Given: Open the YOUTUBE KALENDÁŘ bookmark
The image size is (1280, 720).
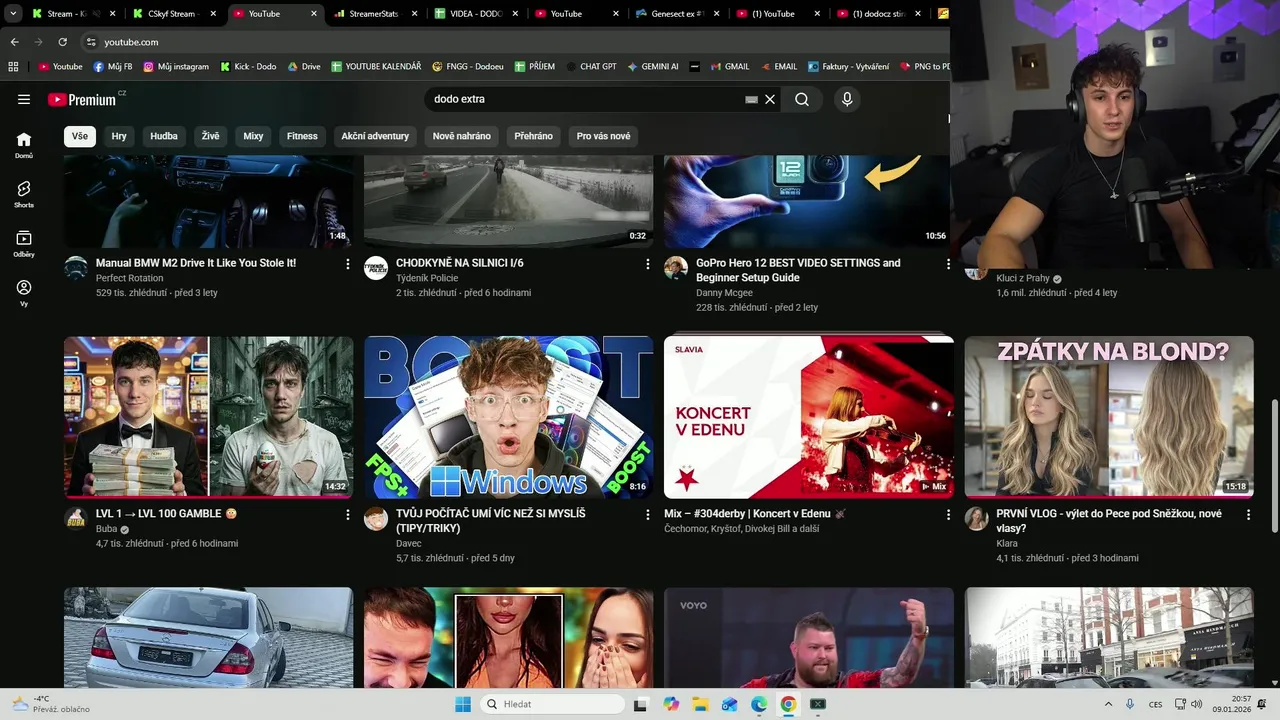Looking at the screenshot, I should click(x=375, y=67).
